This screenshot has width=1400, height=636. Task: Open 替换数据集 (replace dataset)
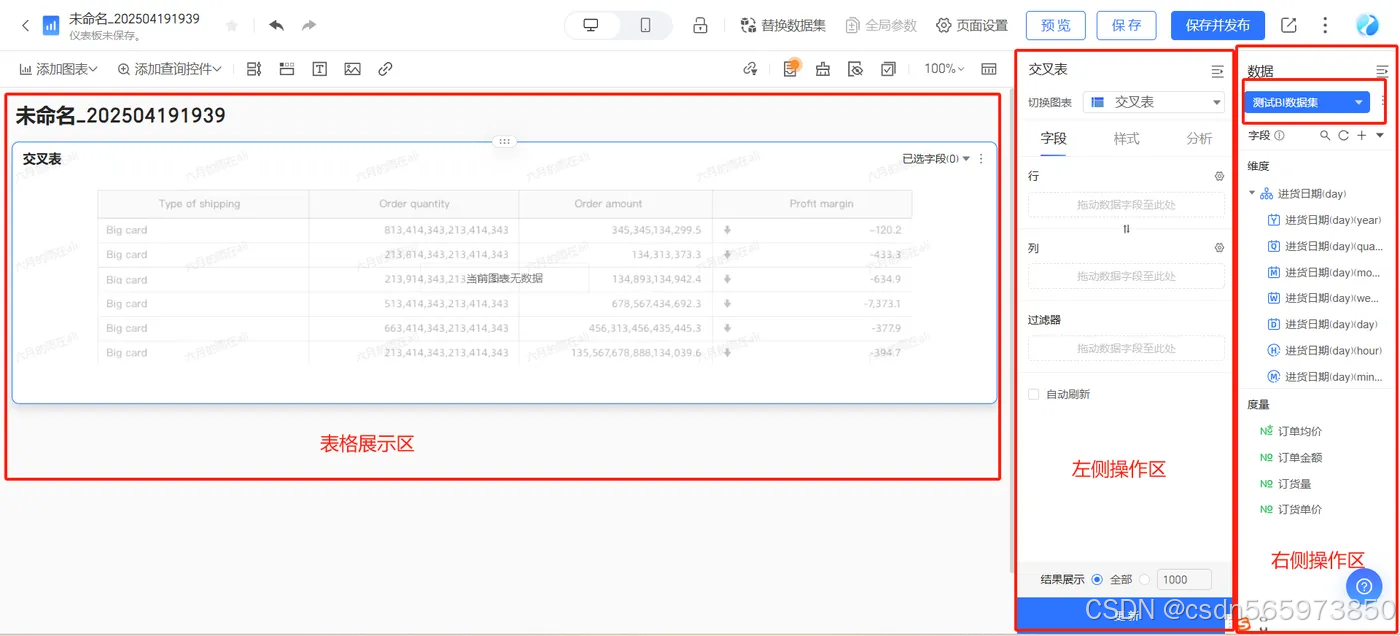coord(785,25)
